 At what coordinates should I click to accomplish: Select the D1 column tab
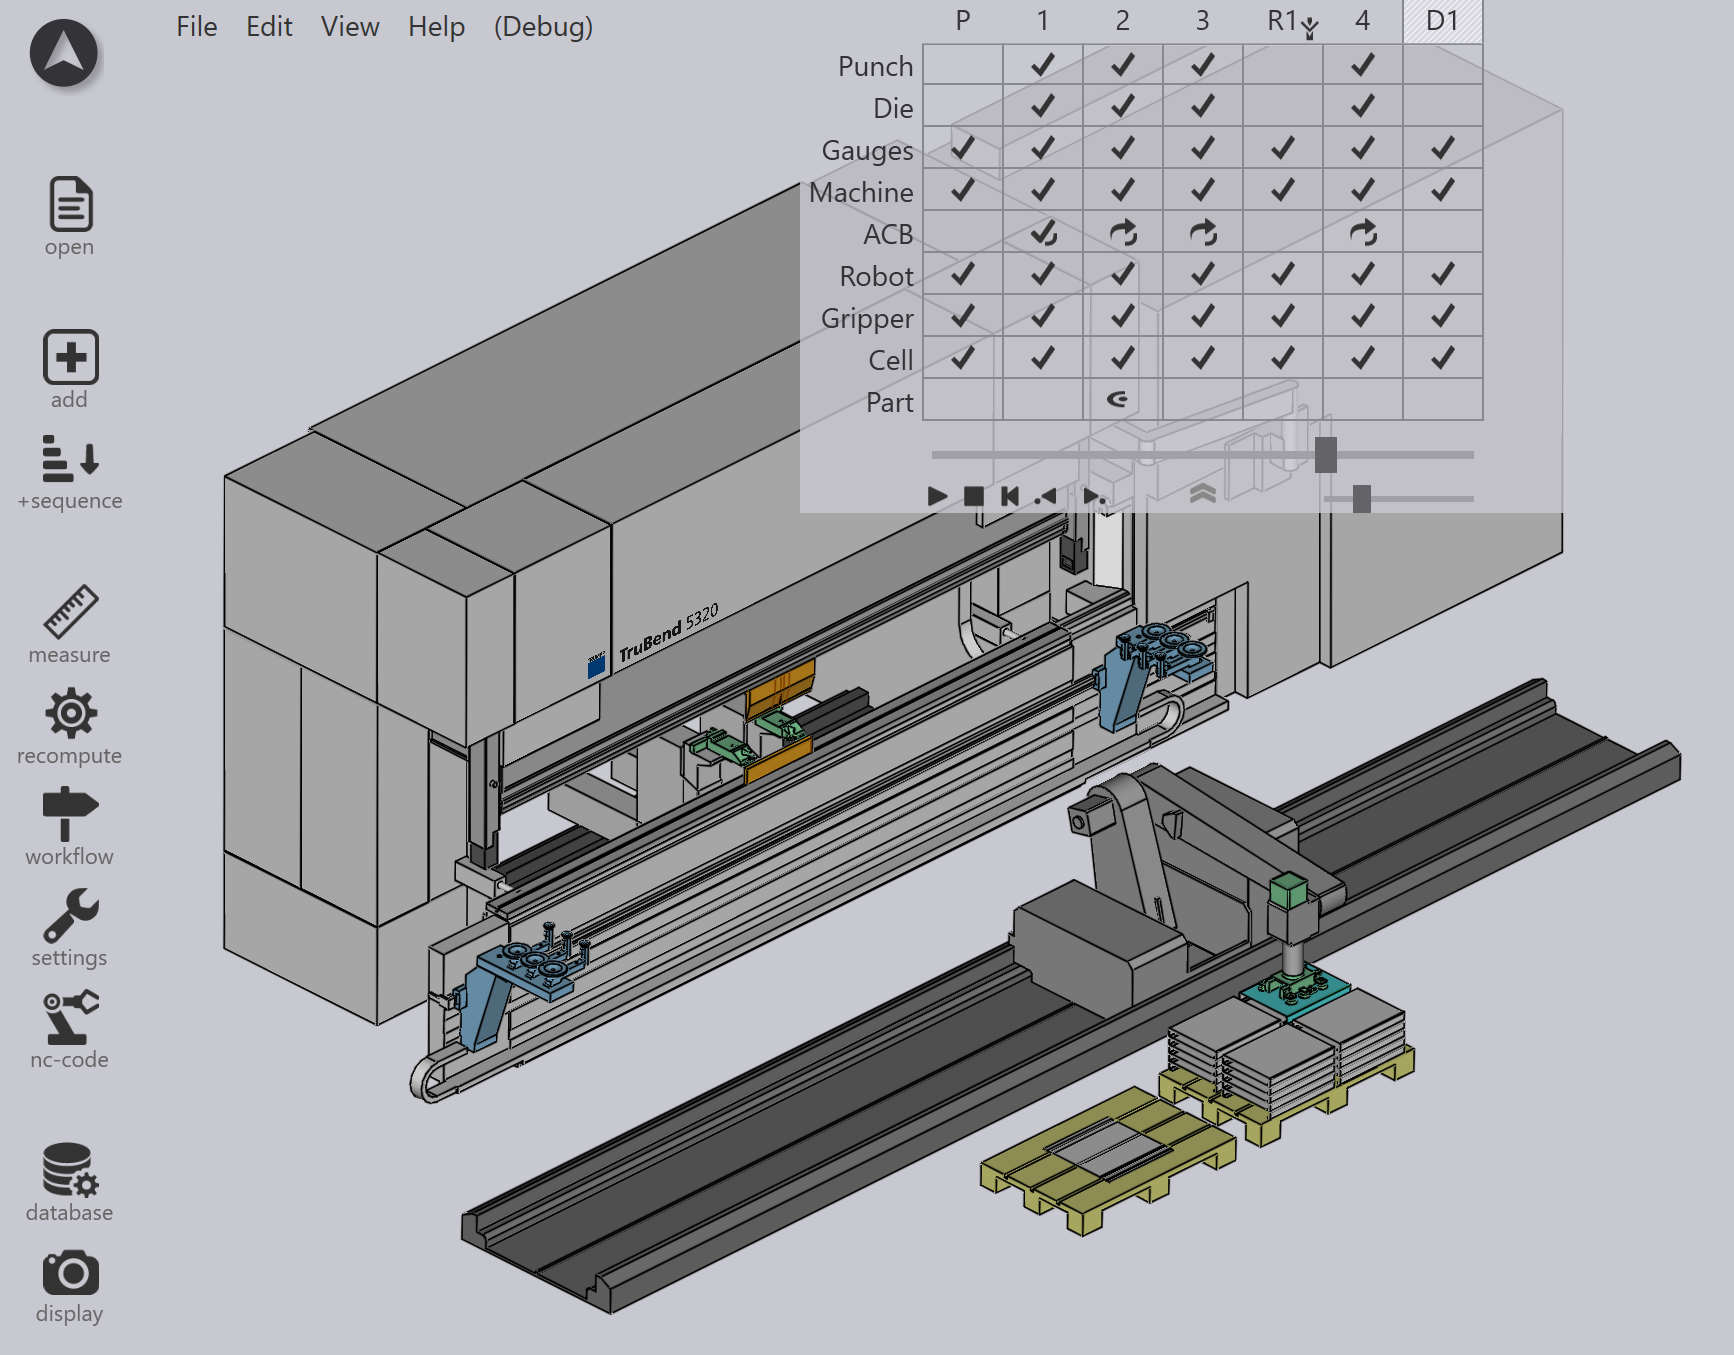1442,21
